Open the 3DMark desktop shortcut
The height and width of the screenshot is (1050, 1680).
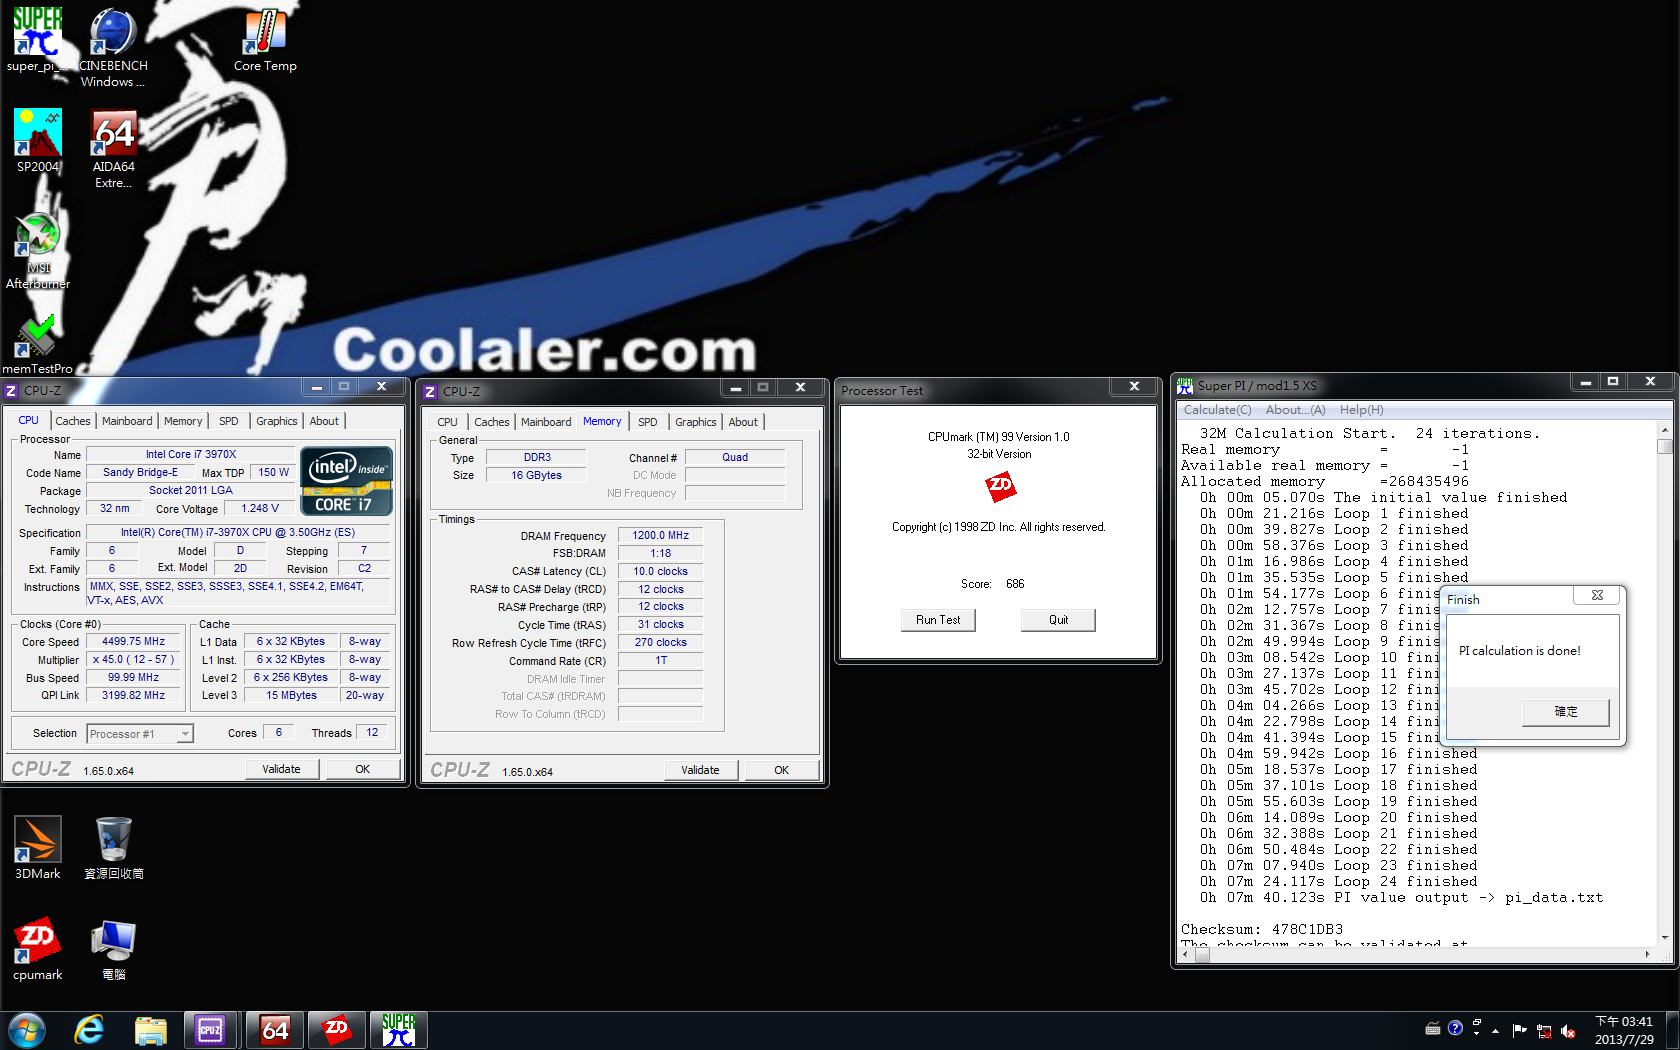[38, 847]
